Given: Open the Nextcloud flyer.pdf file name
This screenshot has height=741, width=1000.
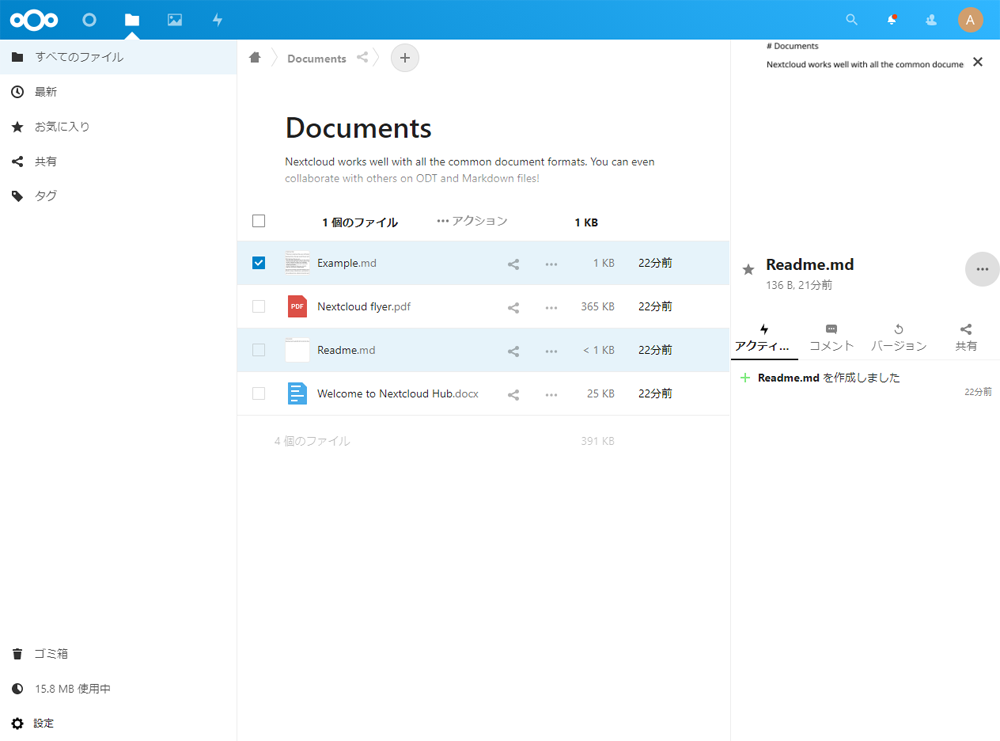Looking at the screenshot, I should 364,306.
